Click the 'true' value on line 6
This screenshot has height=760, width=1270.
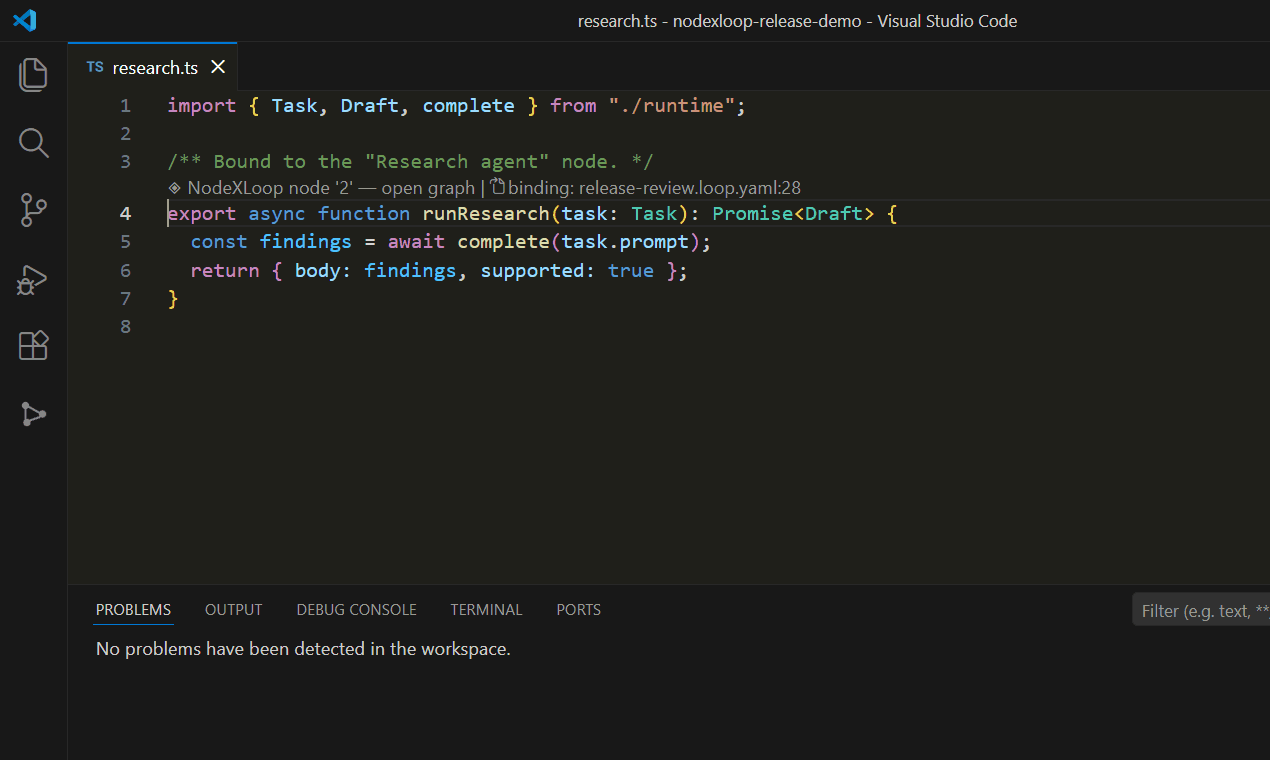631,270
